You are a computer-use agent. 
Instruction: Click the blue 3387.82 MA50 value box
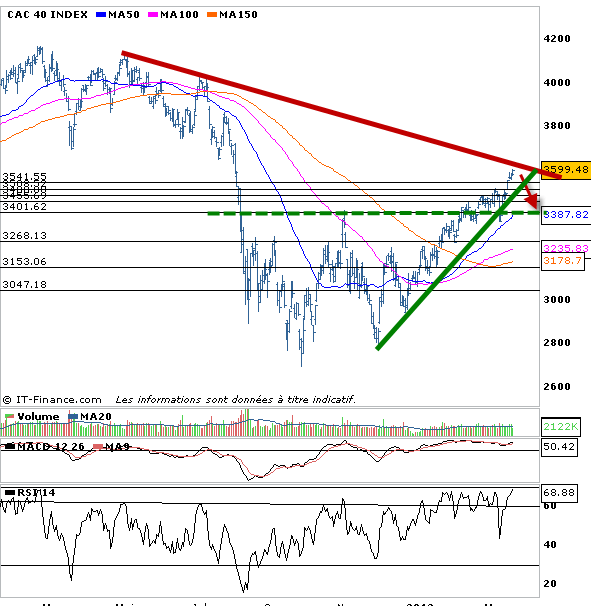[x=566, y=214]
